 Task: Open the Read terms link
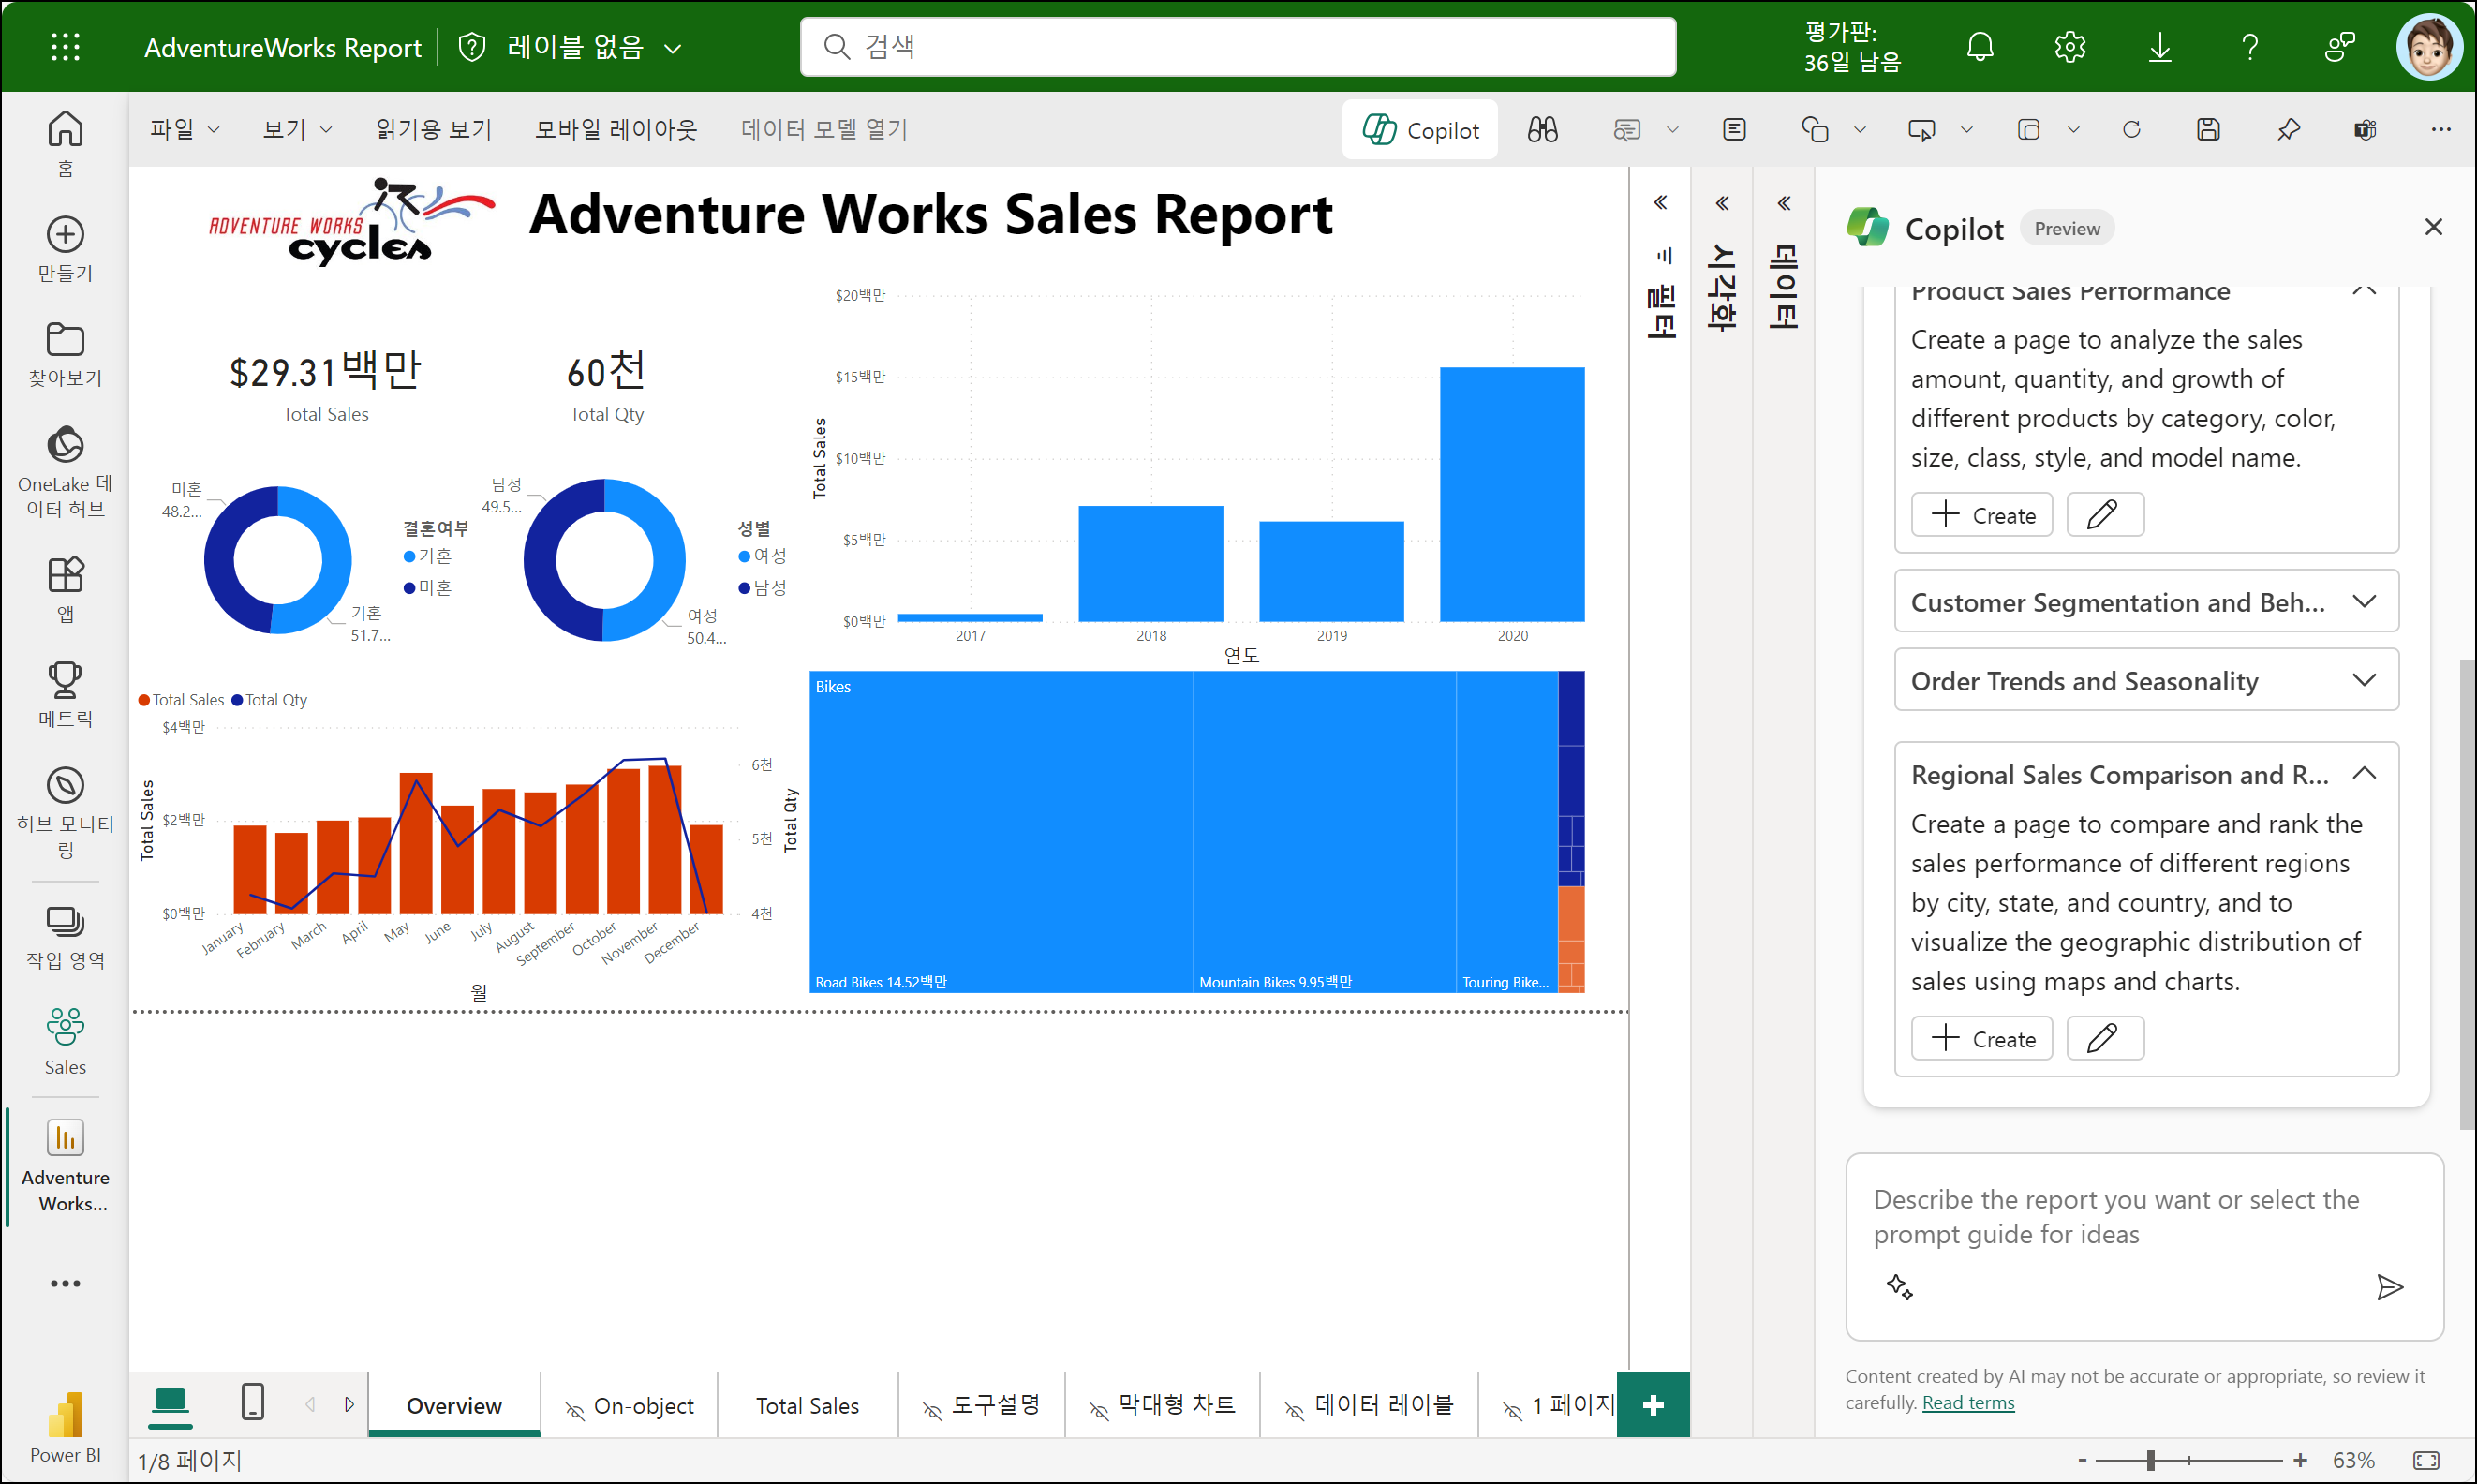pyautogui.click(x=1967, y=1402)
